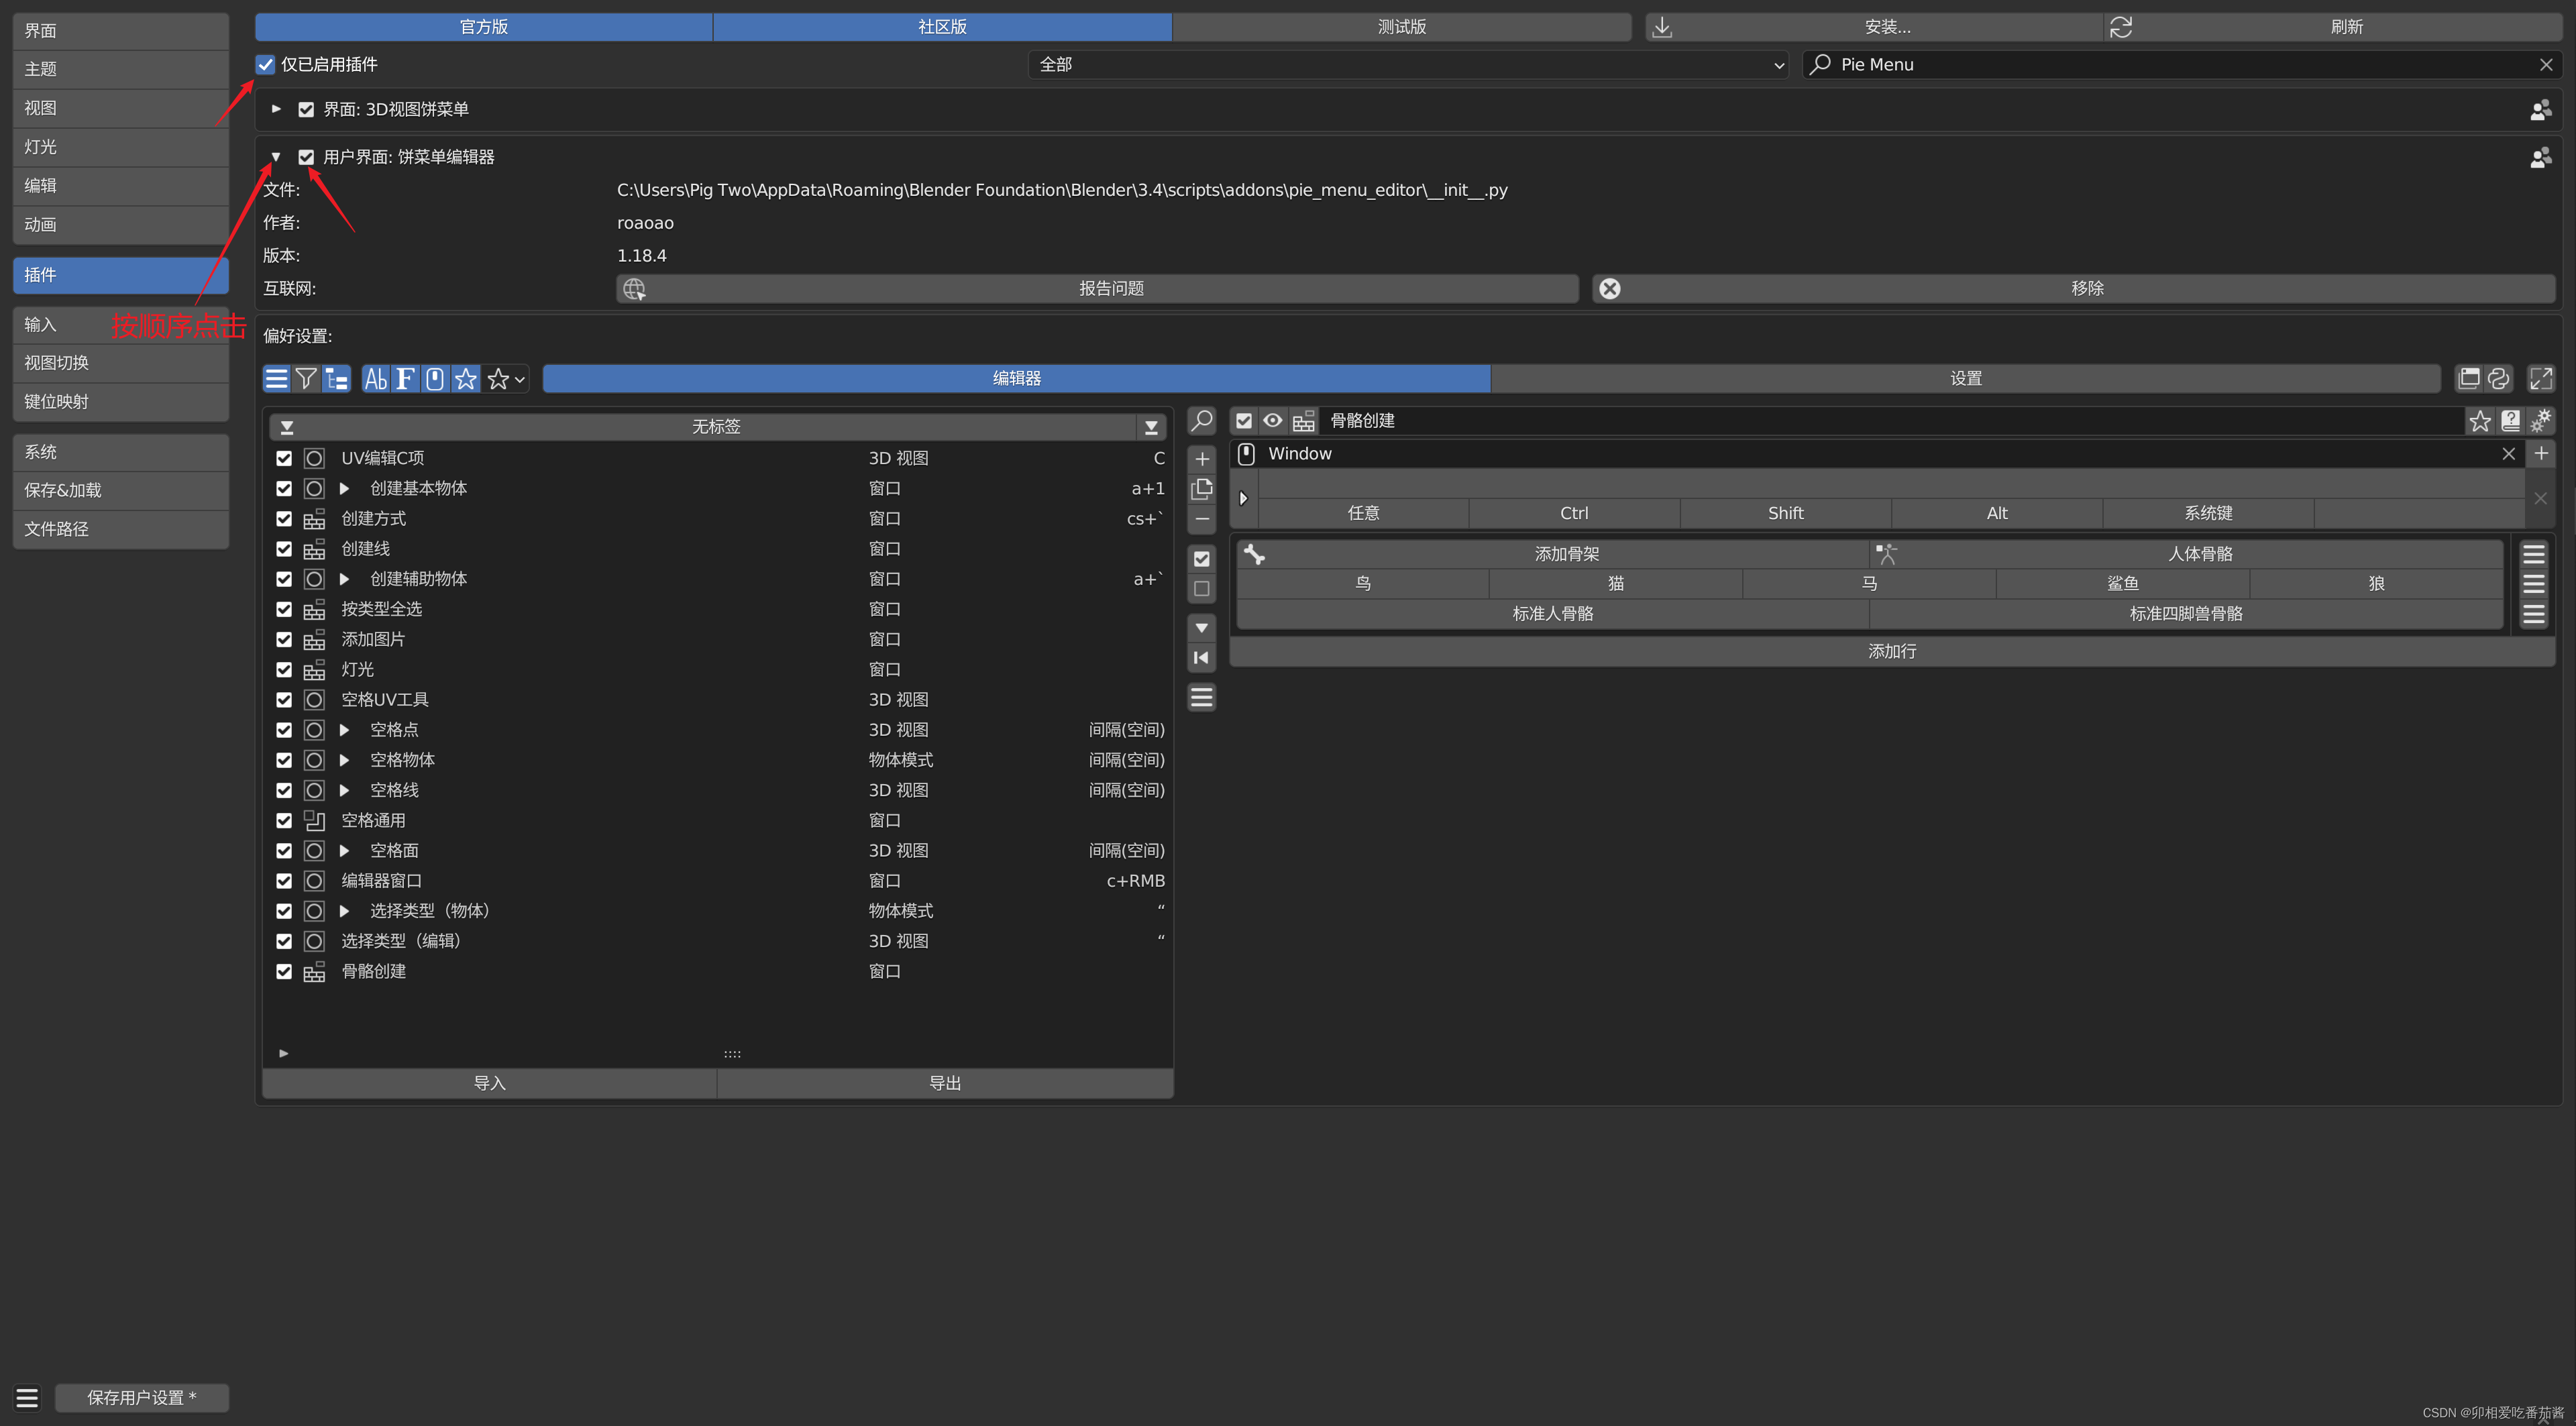Click the enable-all checkmark icon in sidebar

[x=1202, y=559]
